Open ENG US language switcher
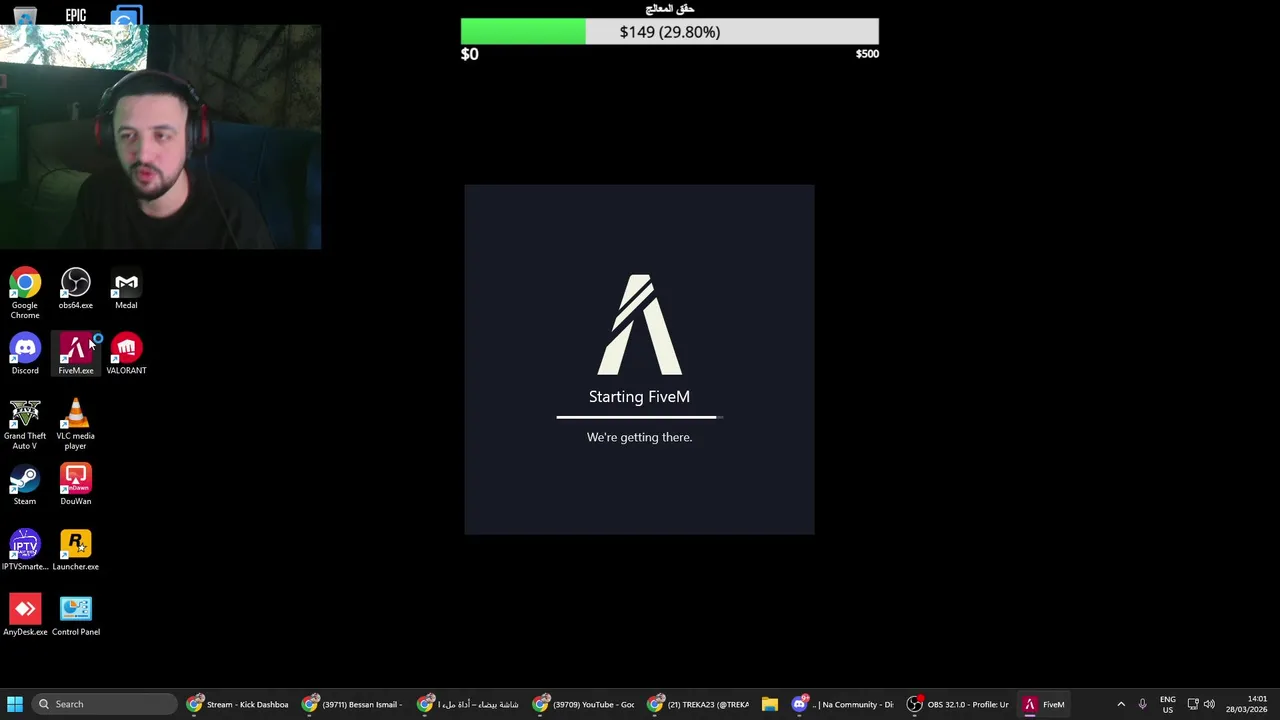Viewport: 1280px width, 720px height. pyautogui.click(x=1167, y=704)
